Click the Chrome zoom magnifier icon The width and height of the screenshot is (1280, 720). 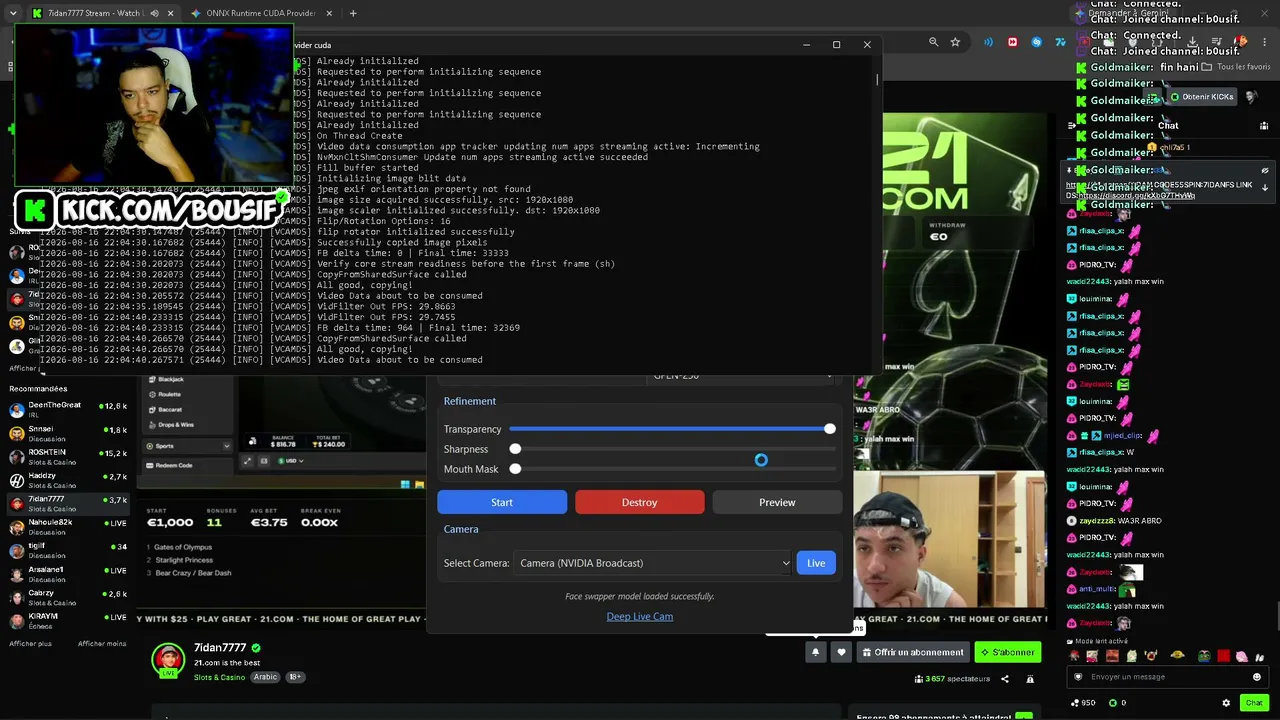click(x=933, y=42)
